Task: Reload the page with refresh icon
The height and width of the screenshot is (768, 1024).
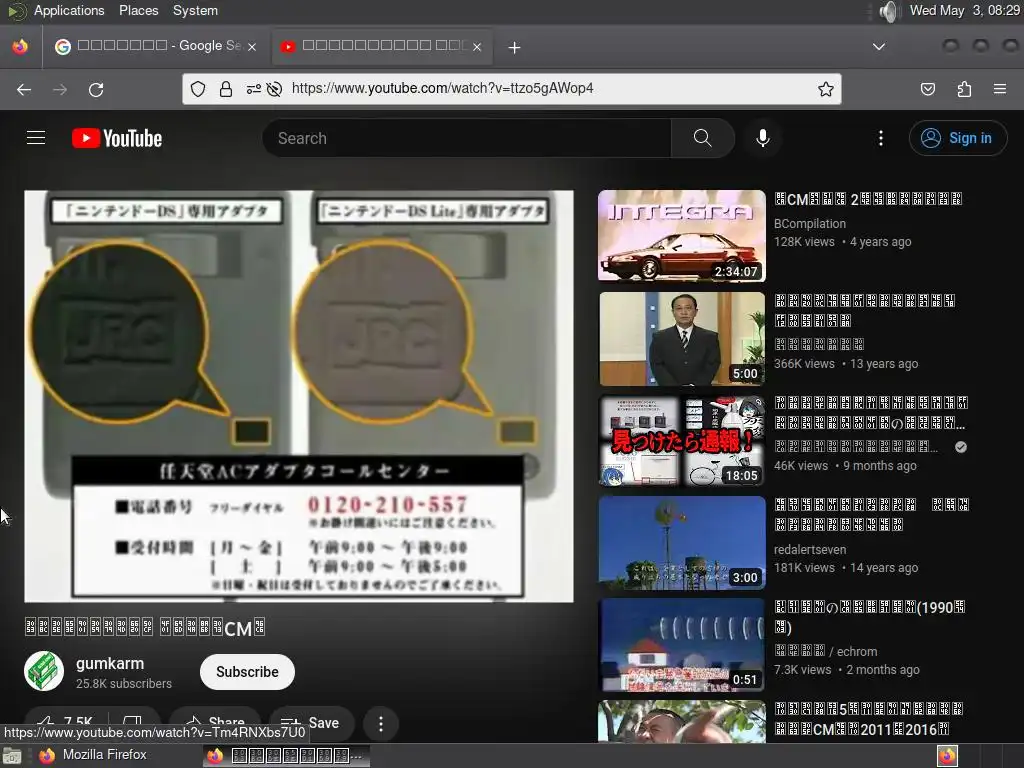Action: click(96, 89)
